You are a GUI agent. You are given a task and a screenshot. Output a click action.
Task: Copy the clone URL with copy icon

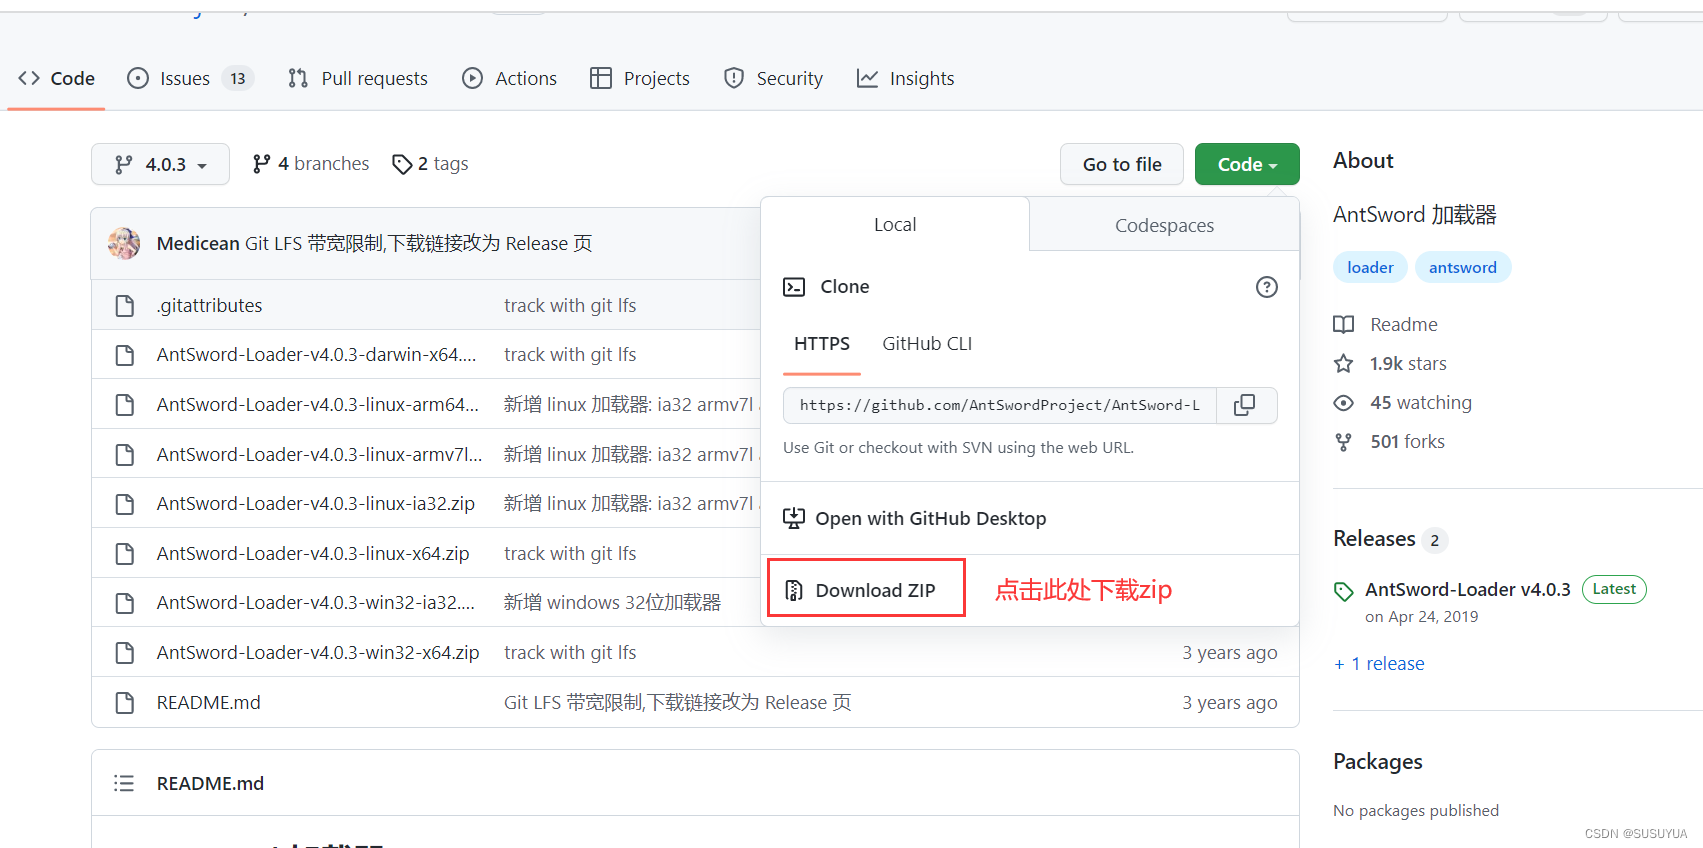[1246, 405]
